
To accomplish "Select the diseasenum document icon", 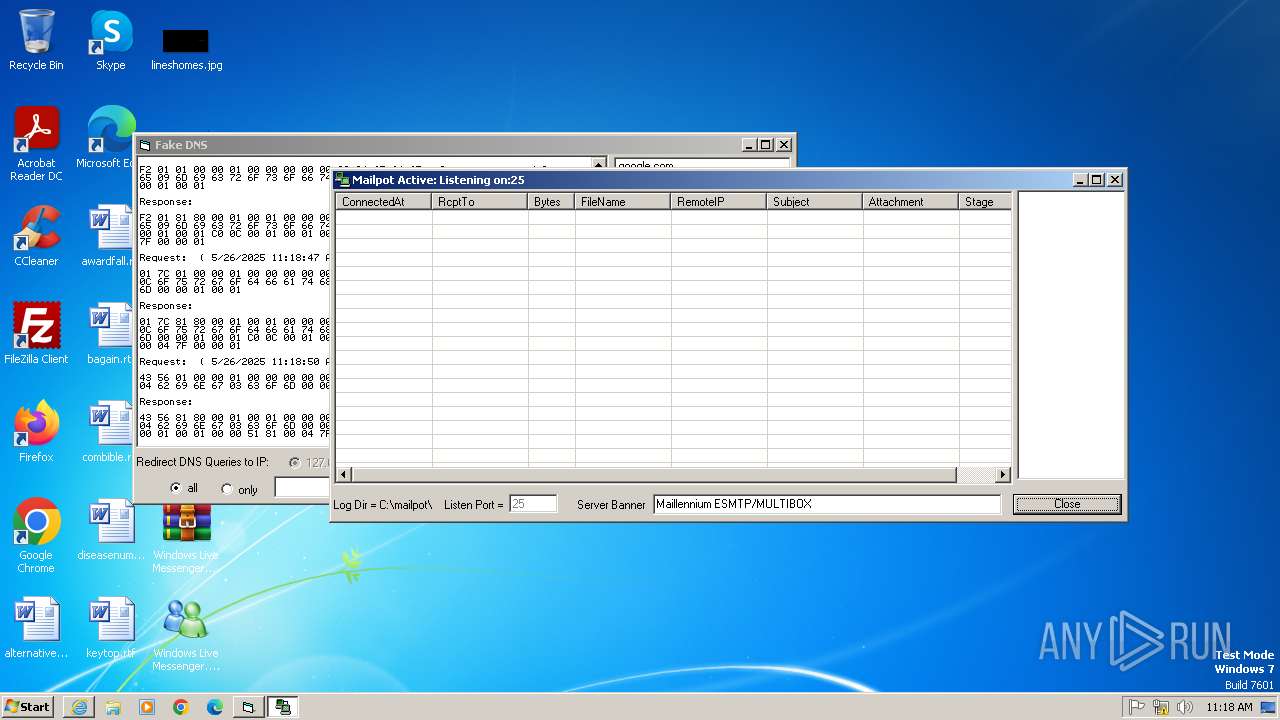I will coord(110,530).
